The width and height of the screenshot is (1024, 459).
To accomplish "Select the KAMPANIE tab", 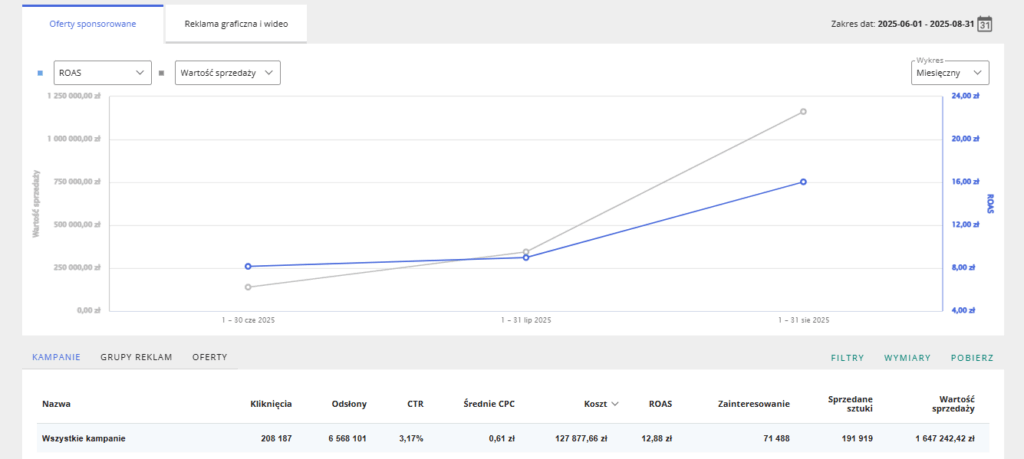I will 56,357.
